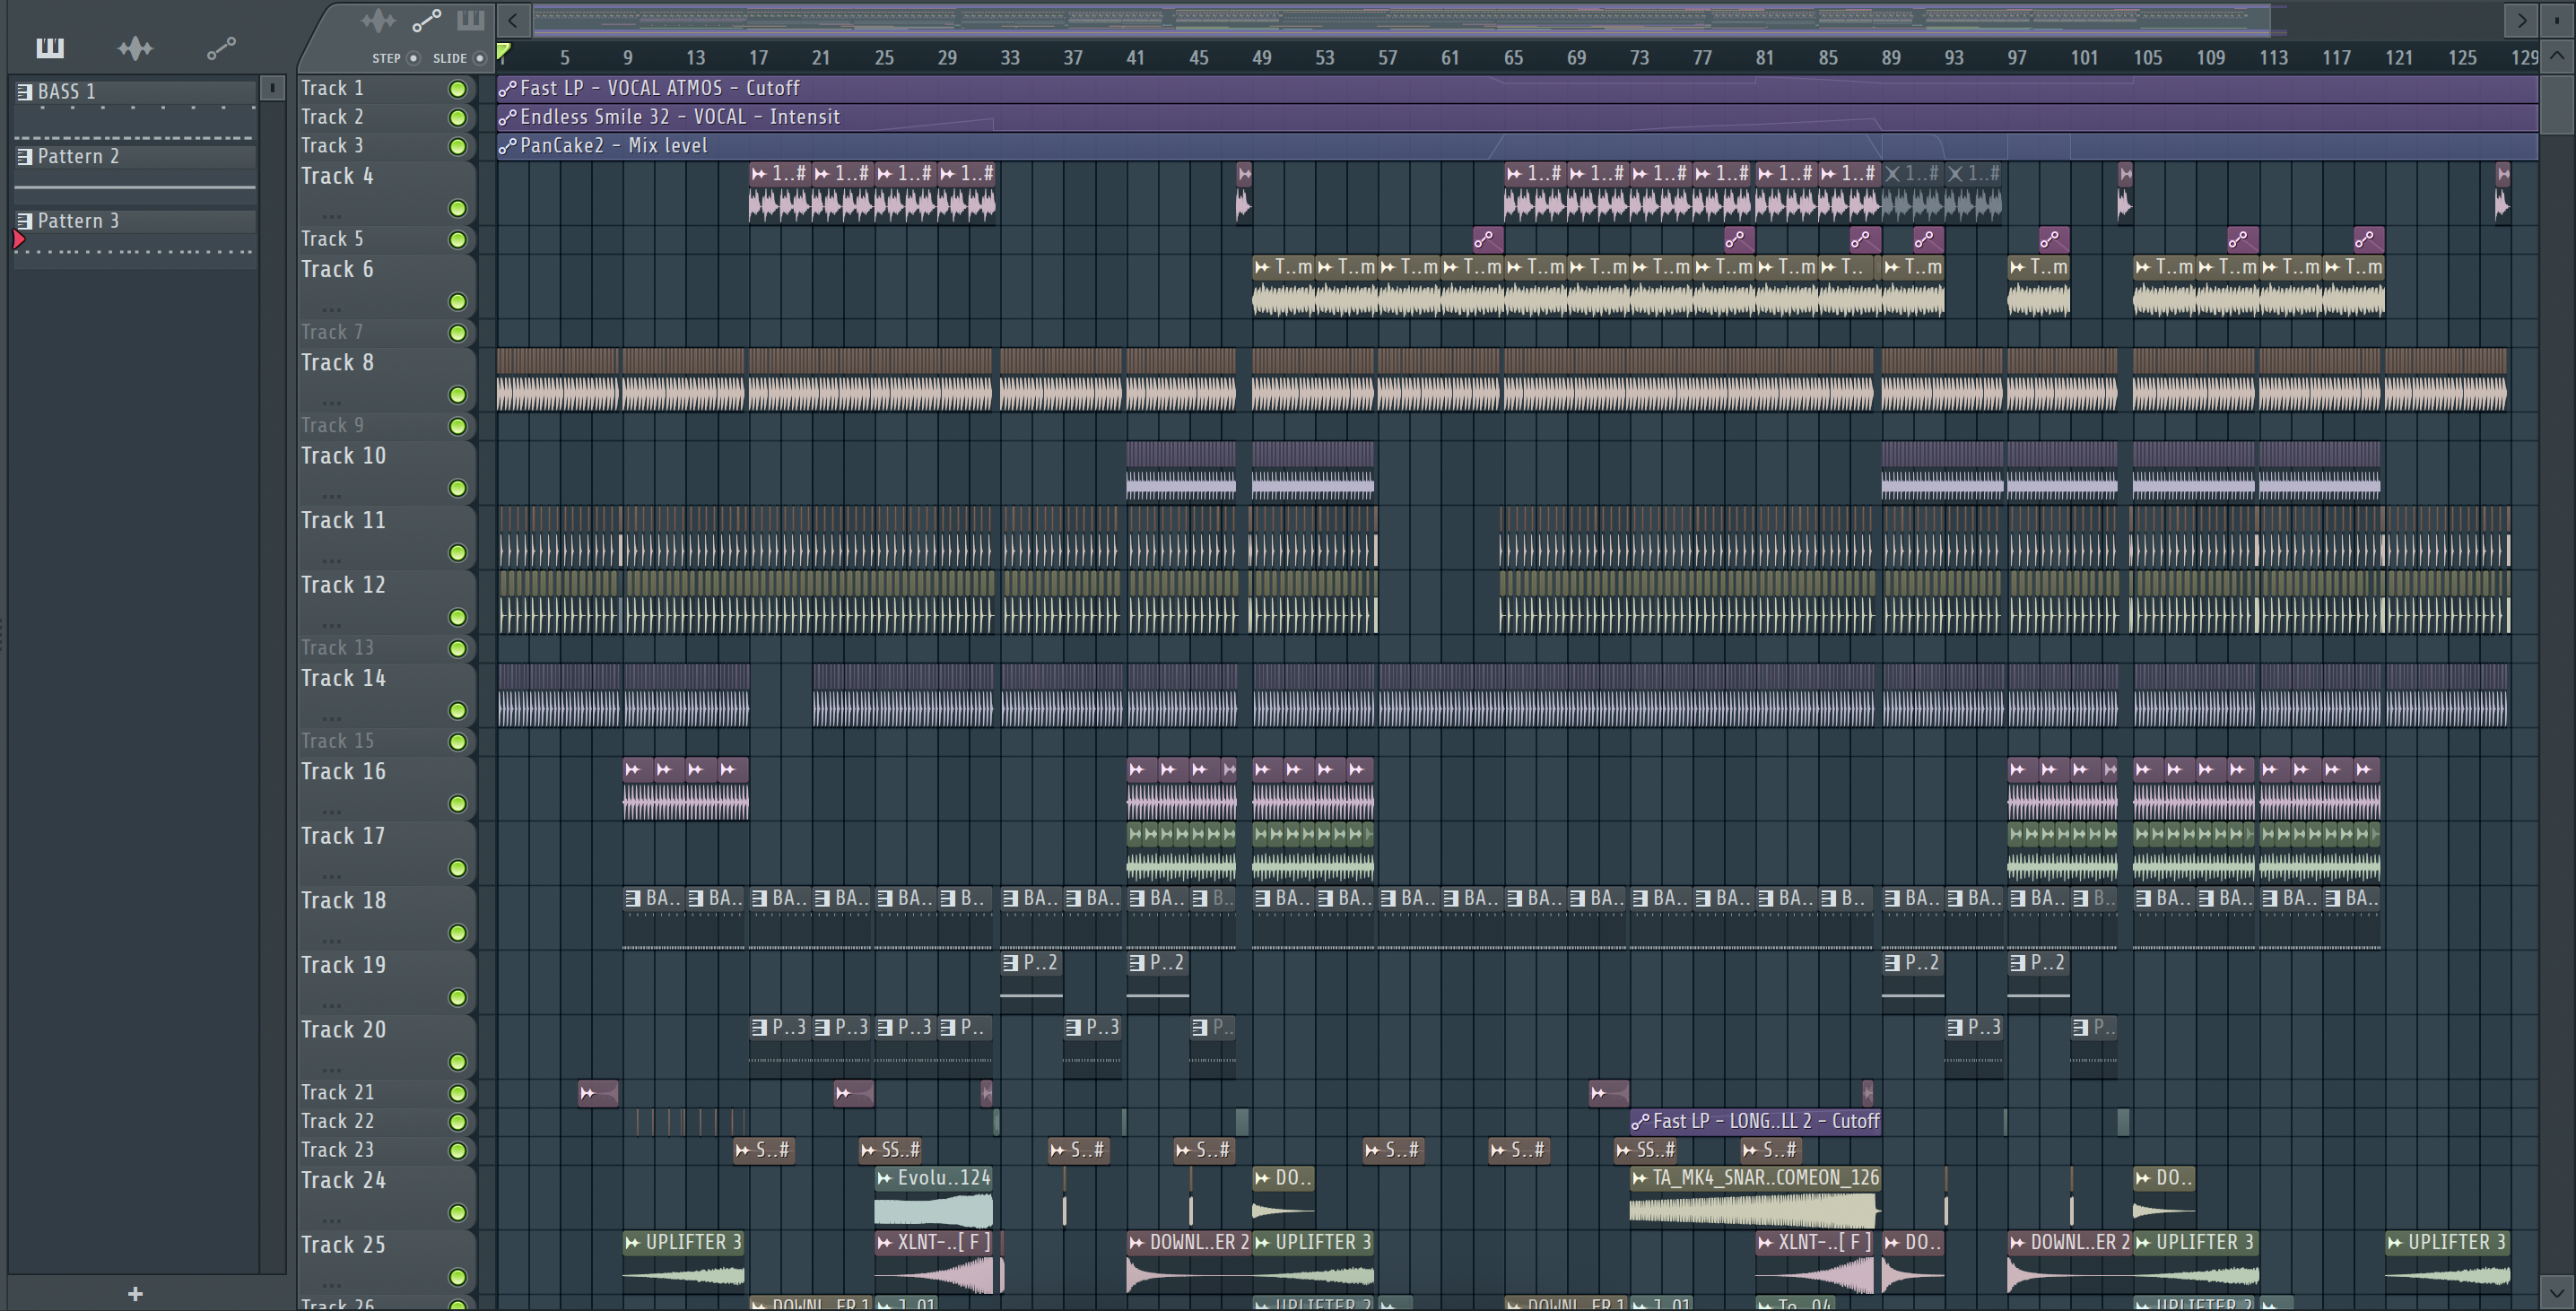
Task: Click the UPLIFTER 3 clip icon at bar 9
Action: click(632, 1242)
